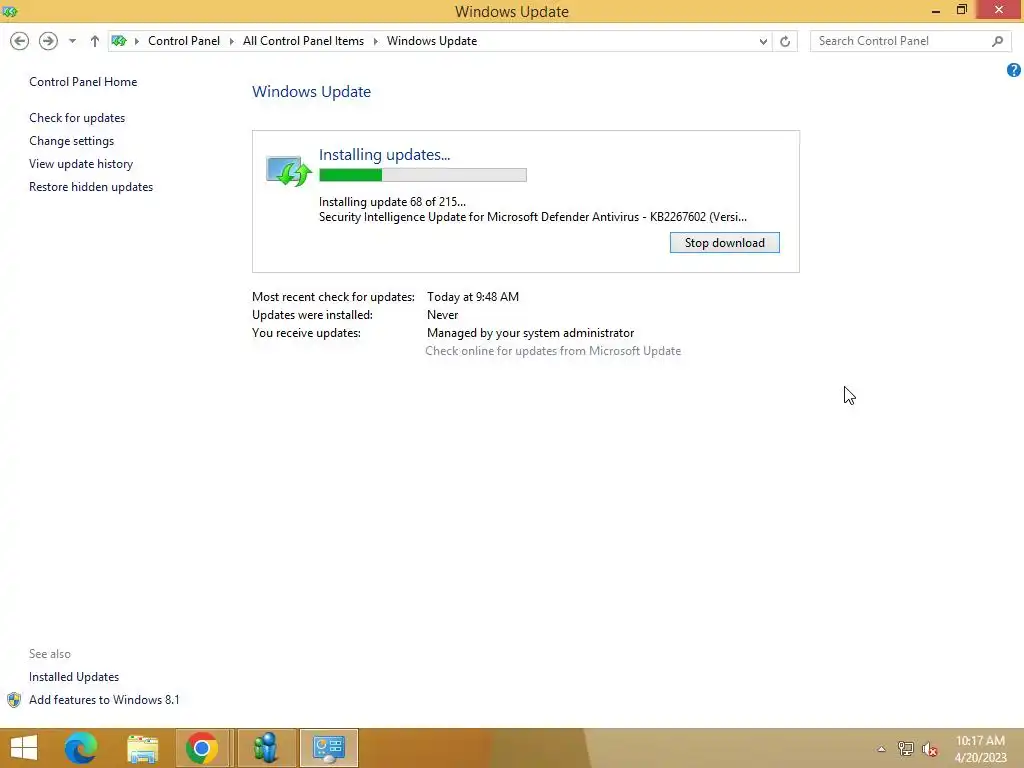The image size is (1024, 768).
Task: Open File Explorer from taskbar
Action: pos(142,748)
